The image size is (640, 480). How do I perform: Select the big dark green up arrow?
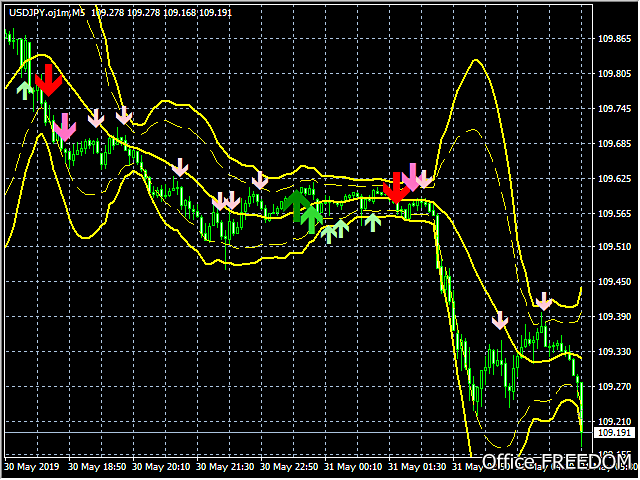coord(297,206)
